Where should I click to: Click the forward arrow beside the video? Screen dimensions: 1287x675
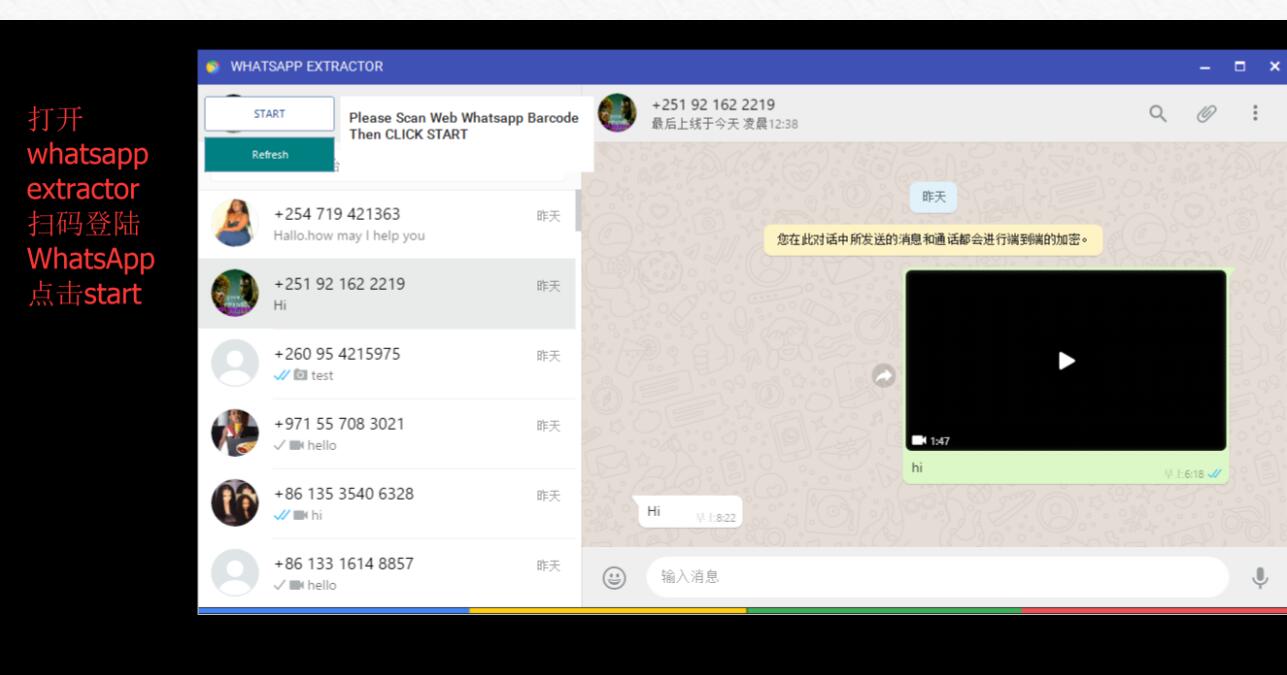point(884,375)
